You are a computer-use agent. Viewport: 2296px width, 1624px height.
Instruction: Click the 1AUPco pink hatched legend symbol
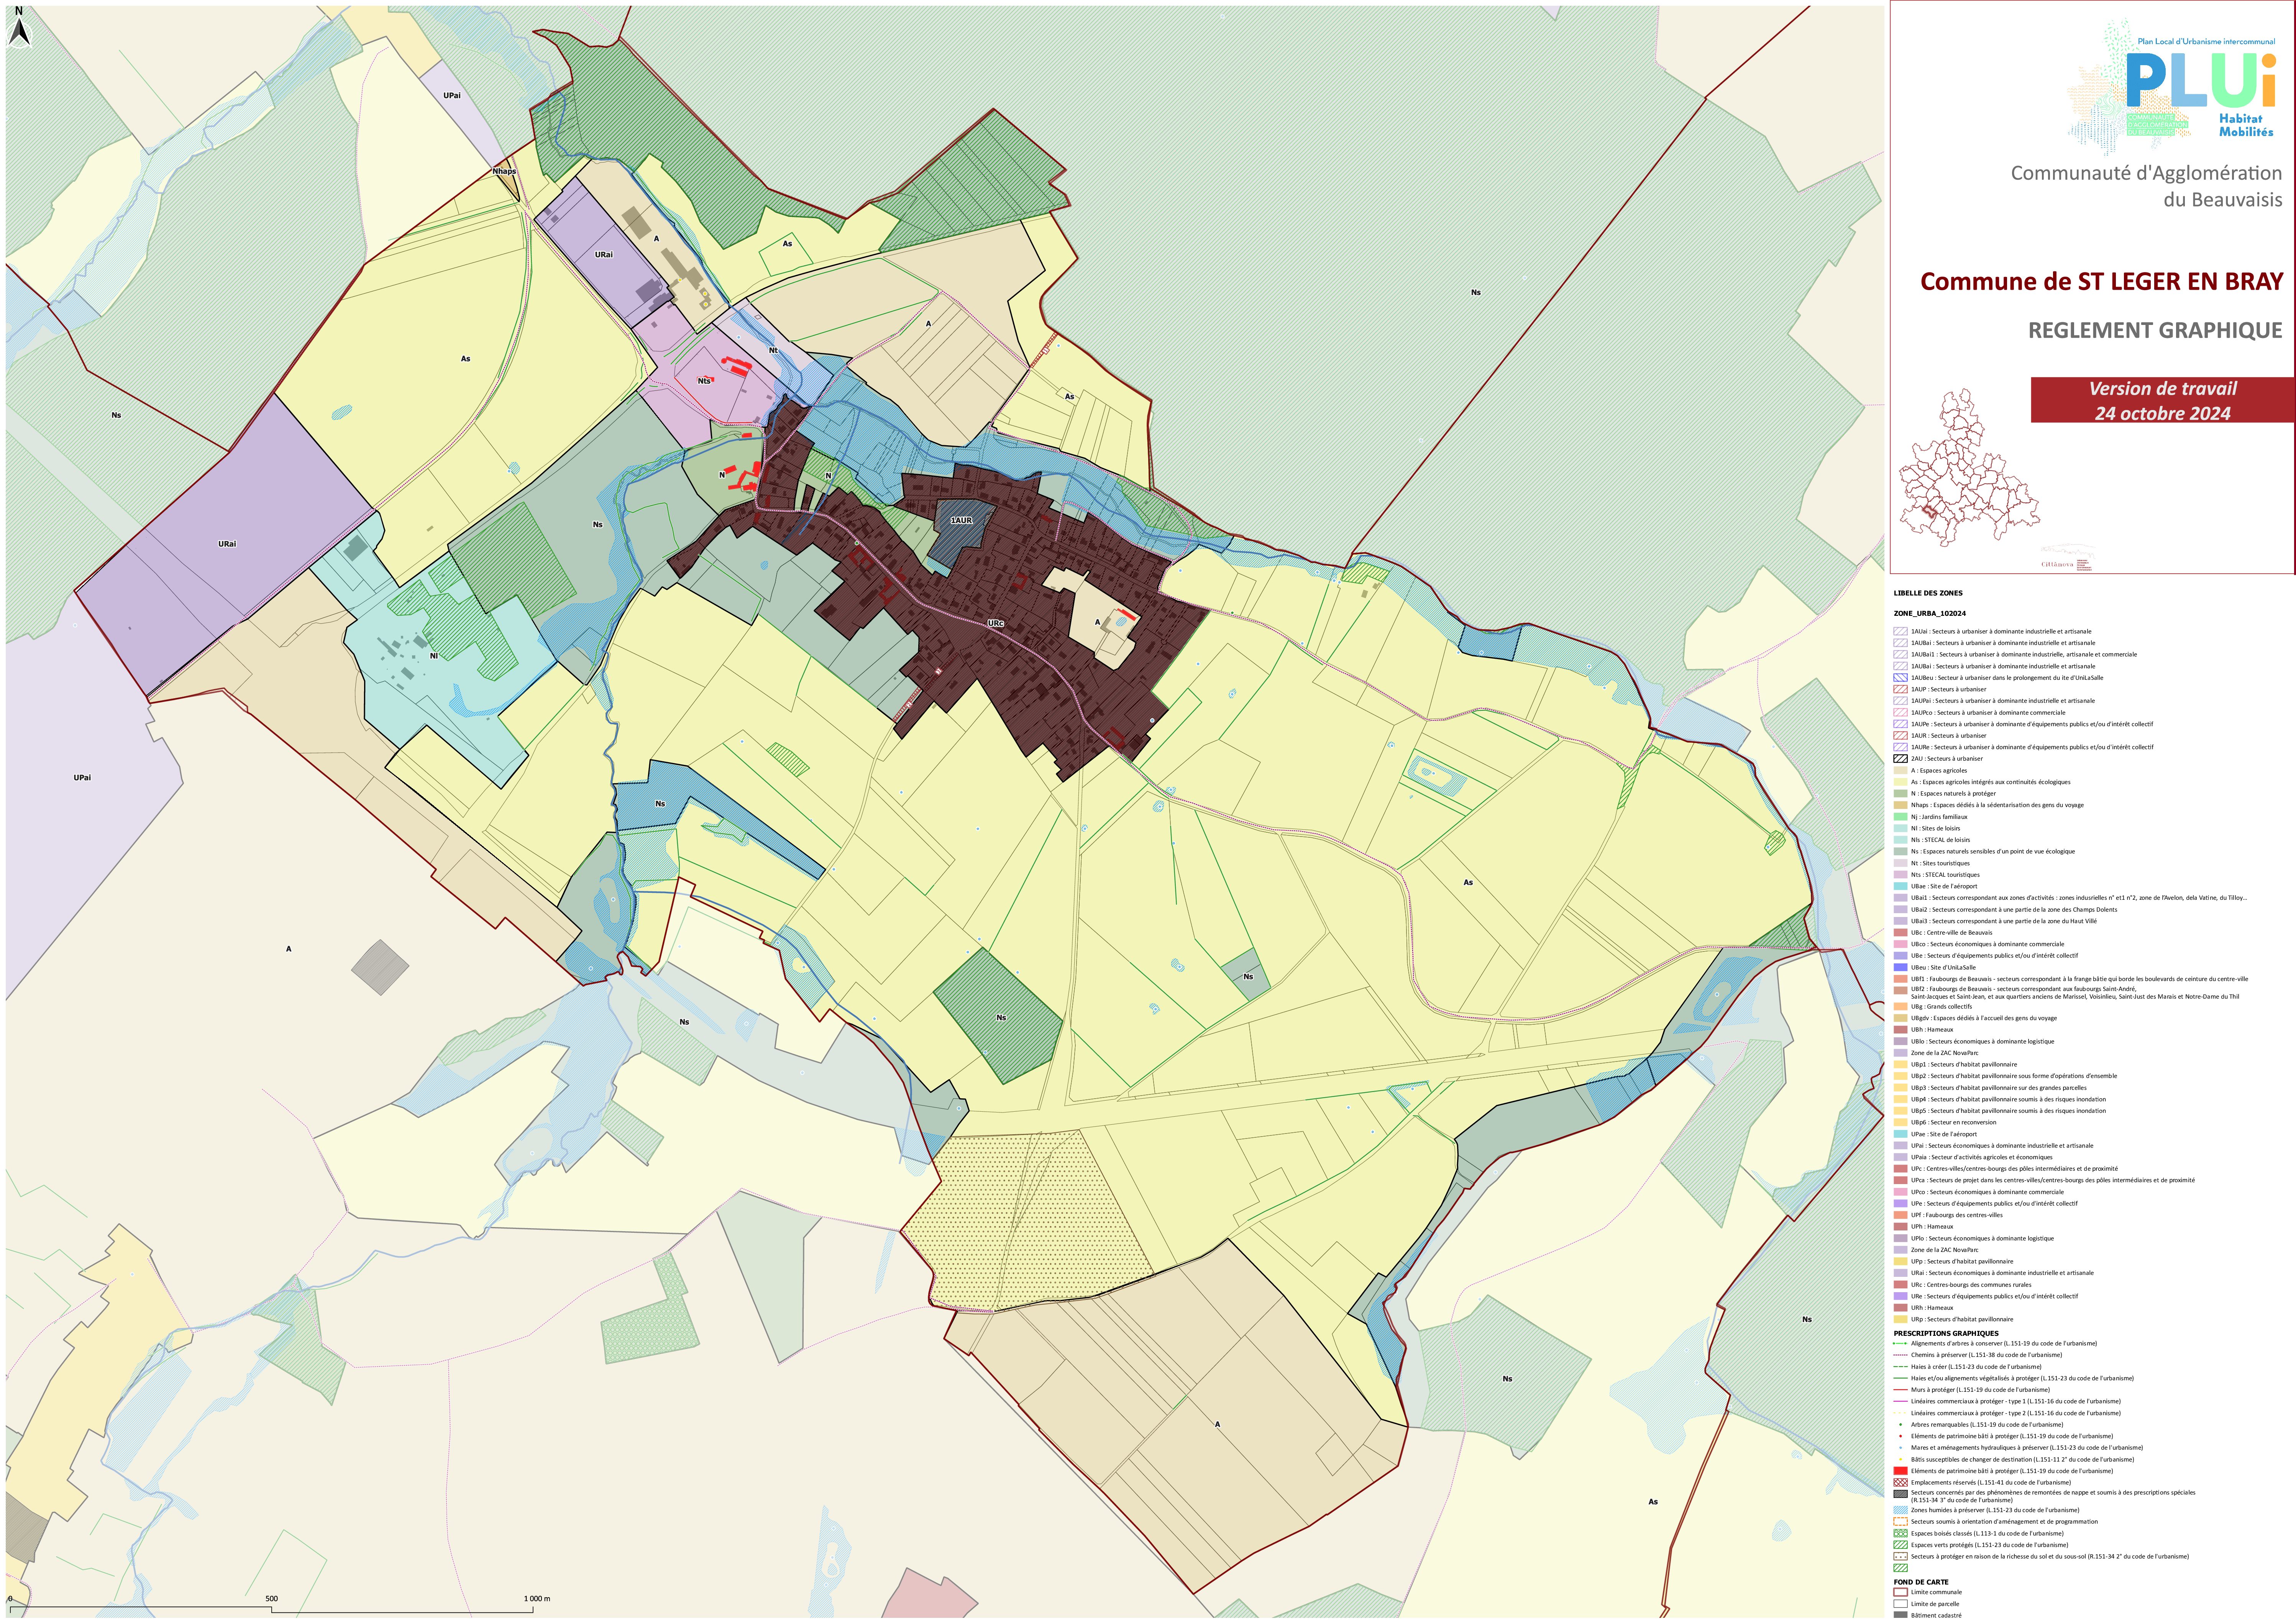[x=1901, y=713]
